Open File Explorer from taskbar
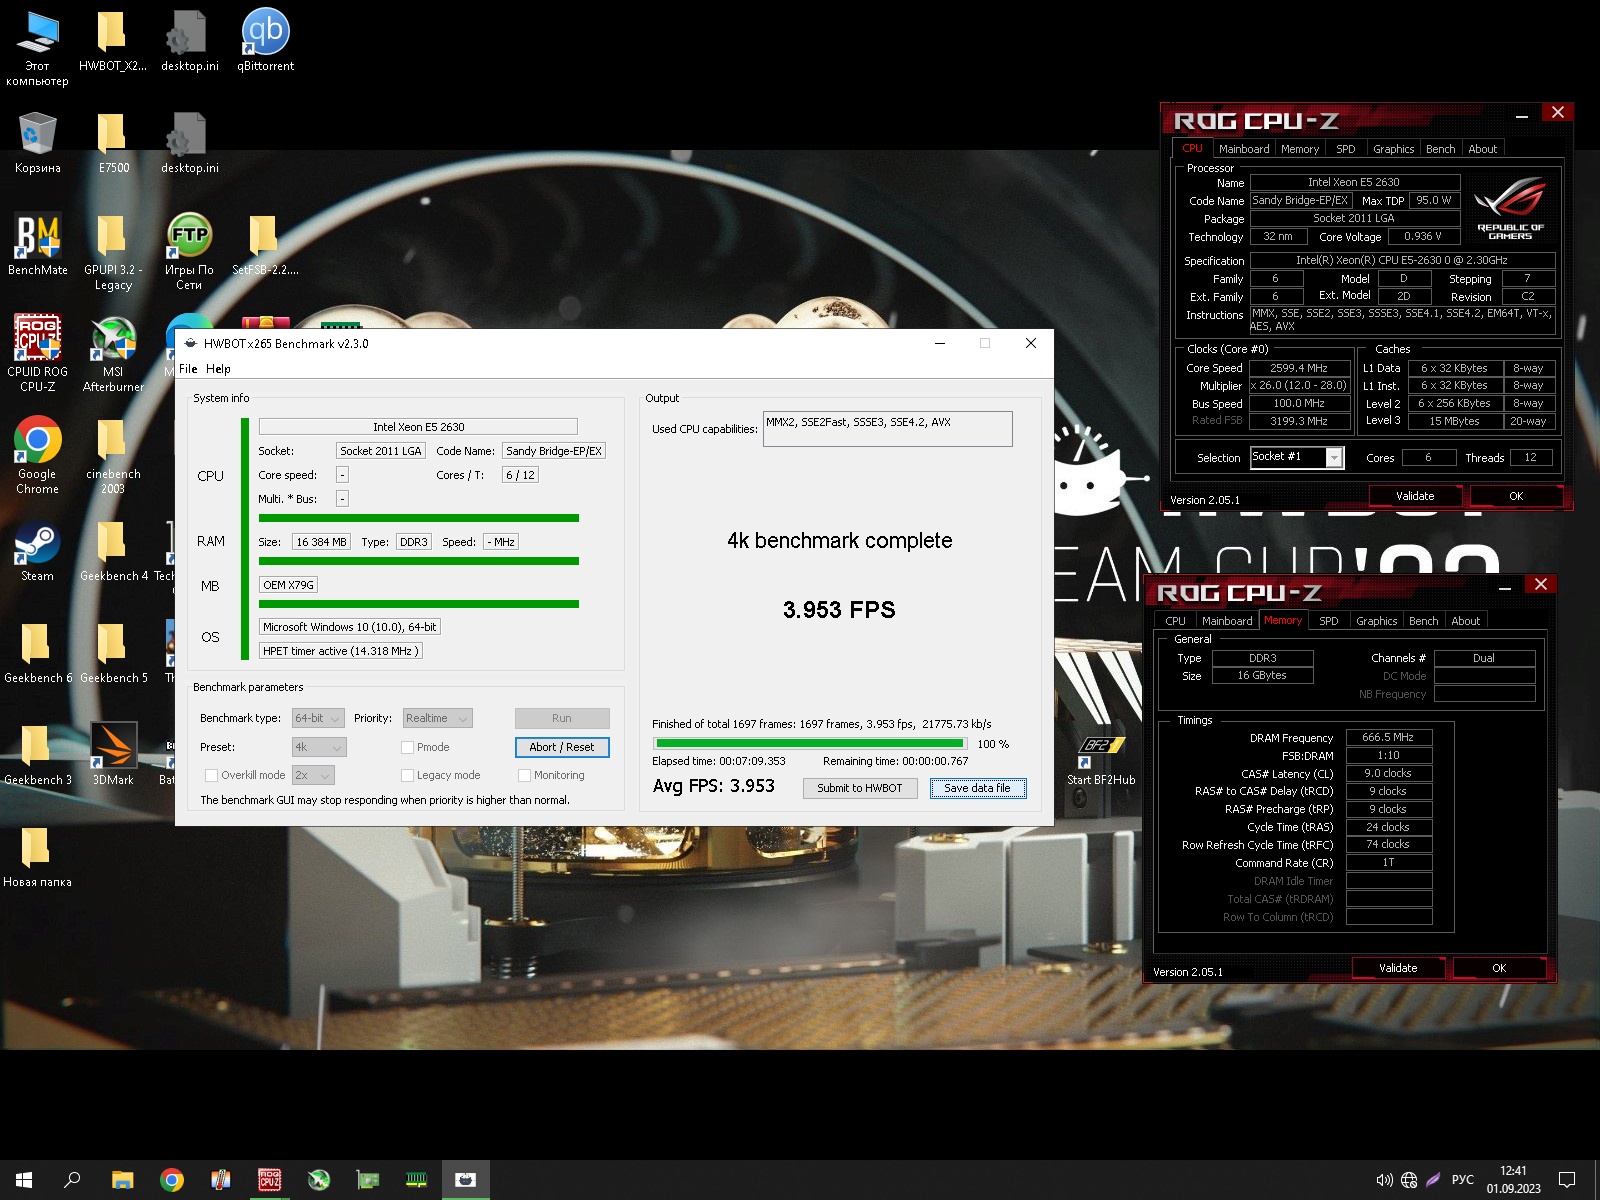The image size is (1600, 1200). [122, 1180]
